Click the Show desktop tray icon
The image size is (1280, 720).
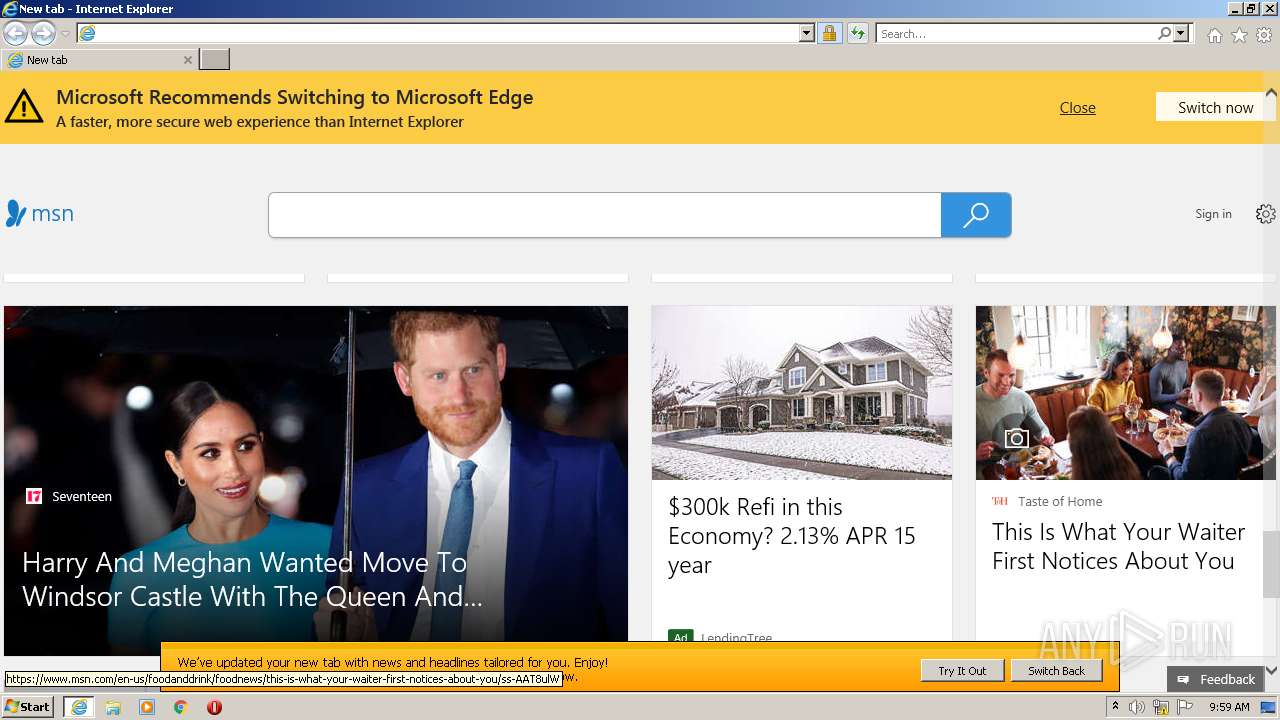tap(1268, 707)
